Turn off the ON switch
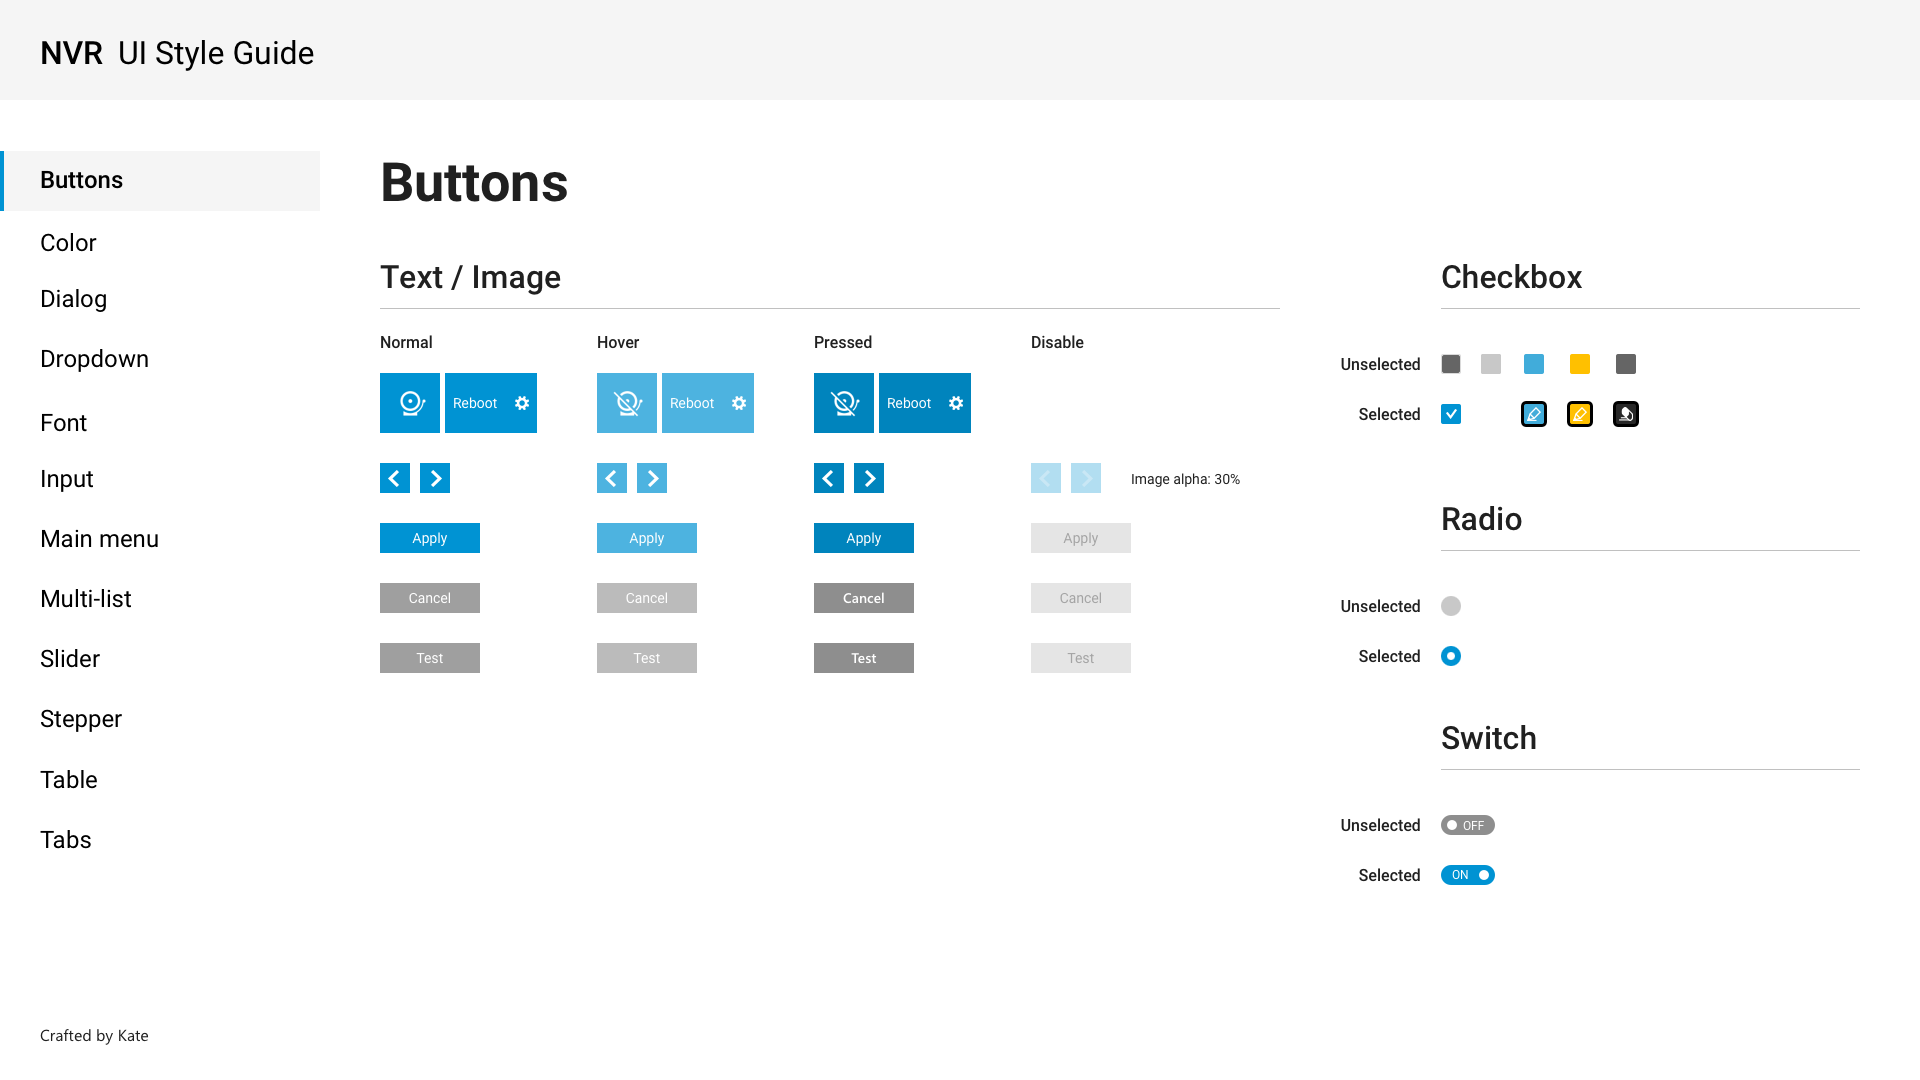 click(x=1467, y=875)
